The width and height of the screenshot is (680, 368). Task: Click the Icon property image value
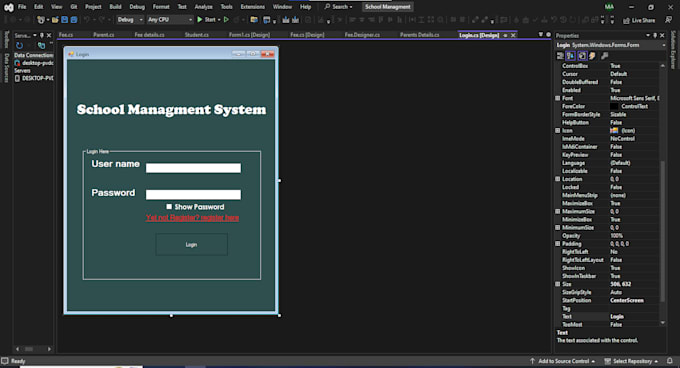coord(614,130)
